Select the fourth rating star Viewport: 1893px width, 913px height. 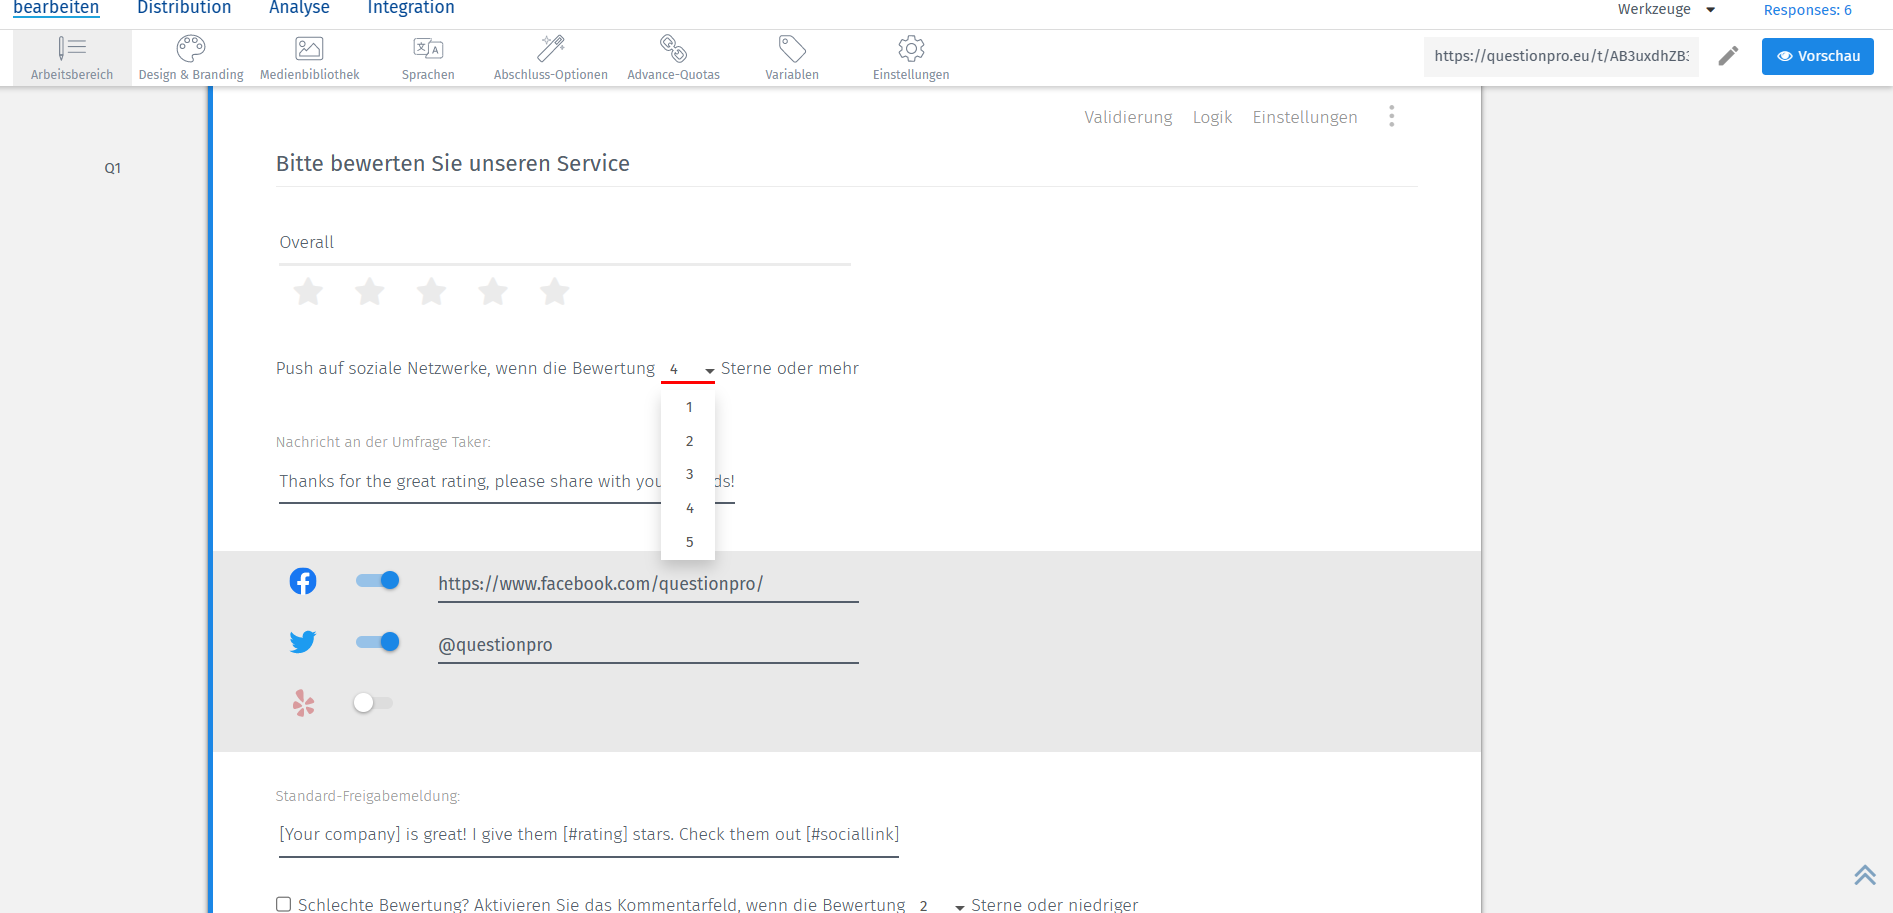click(x=493, y=292)
